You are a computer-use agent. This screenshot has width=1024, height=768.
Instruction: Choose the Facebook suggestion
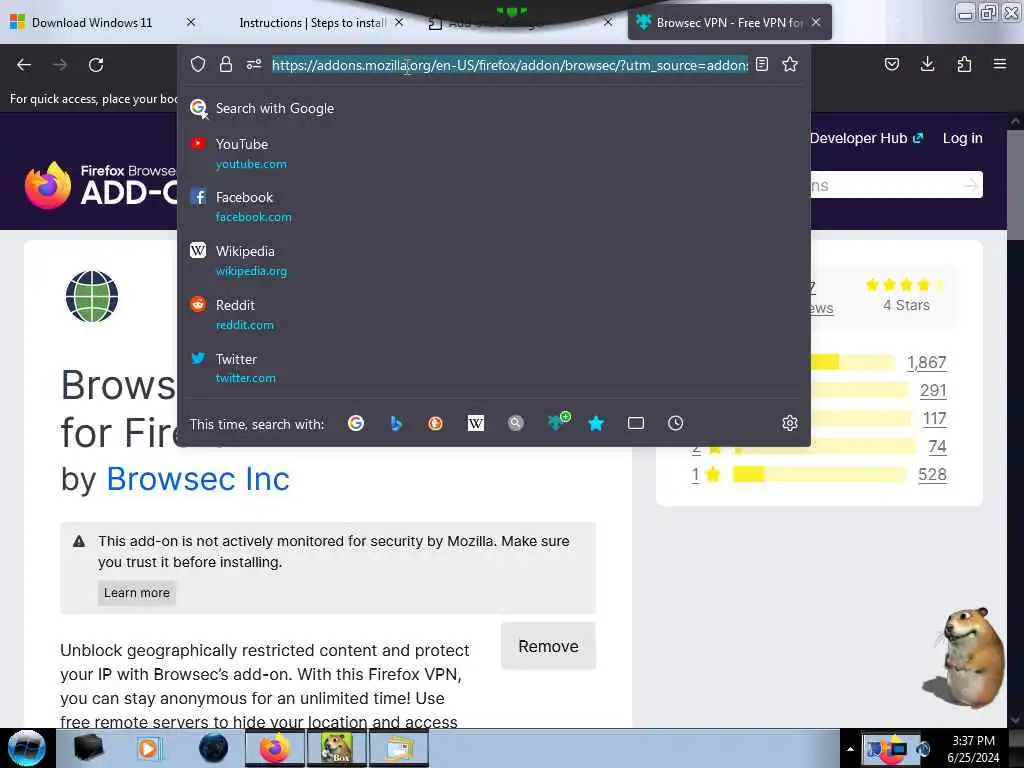[x=494, y=206]
